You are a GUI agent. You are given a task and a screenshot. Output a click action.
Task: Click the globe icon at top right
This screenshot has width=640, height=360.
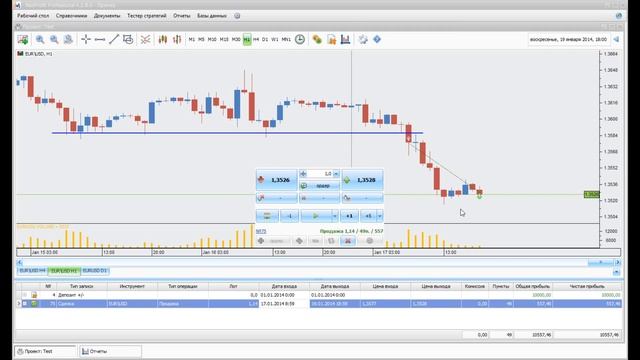coord(619,16)
